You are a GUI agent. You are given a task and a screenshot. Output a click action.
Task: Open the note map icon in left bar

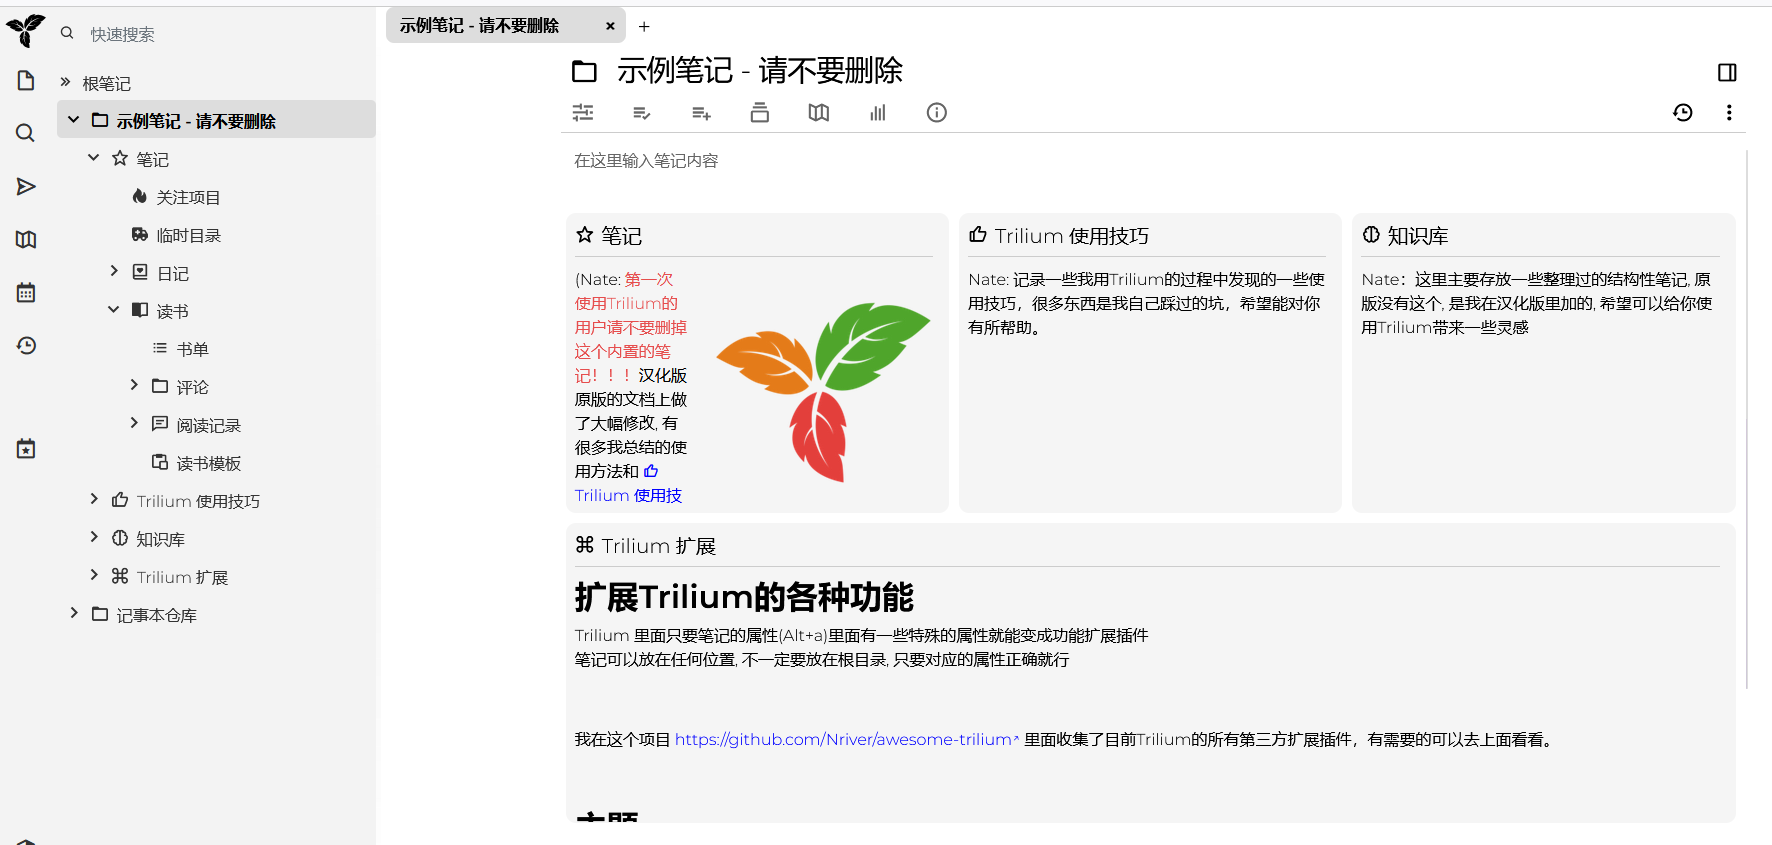[26, 239]
